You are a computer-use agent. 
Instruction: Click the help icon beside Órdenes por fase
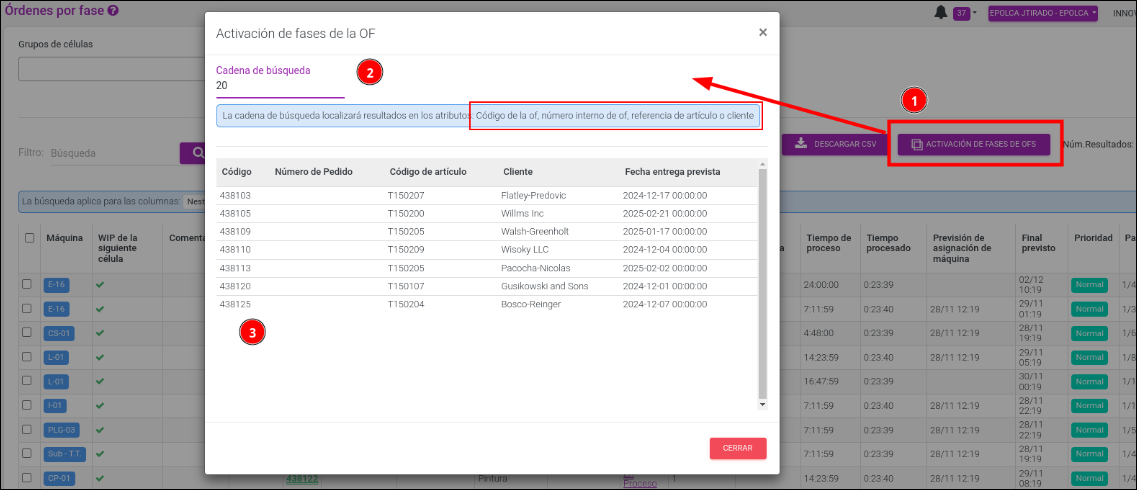(x=112, y=11)
